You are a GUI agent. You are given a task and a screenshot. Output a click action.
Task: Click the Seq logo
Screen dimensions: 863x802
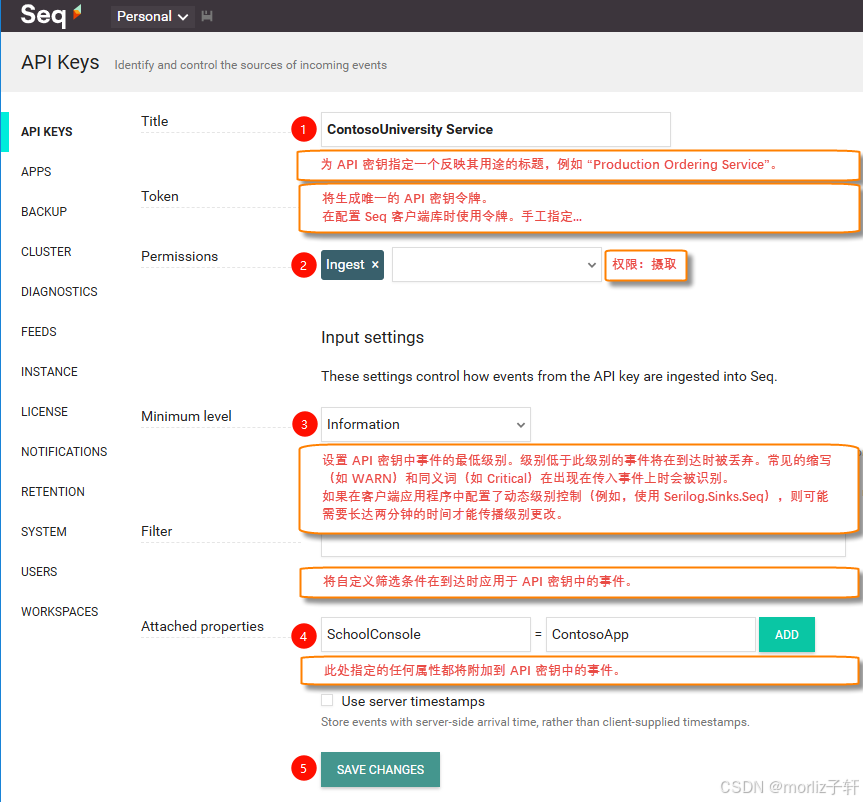pyautogui.click(x=51, y=14)
